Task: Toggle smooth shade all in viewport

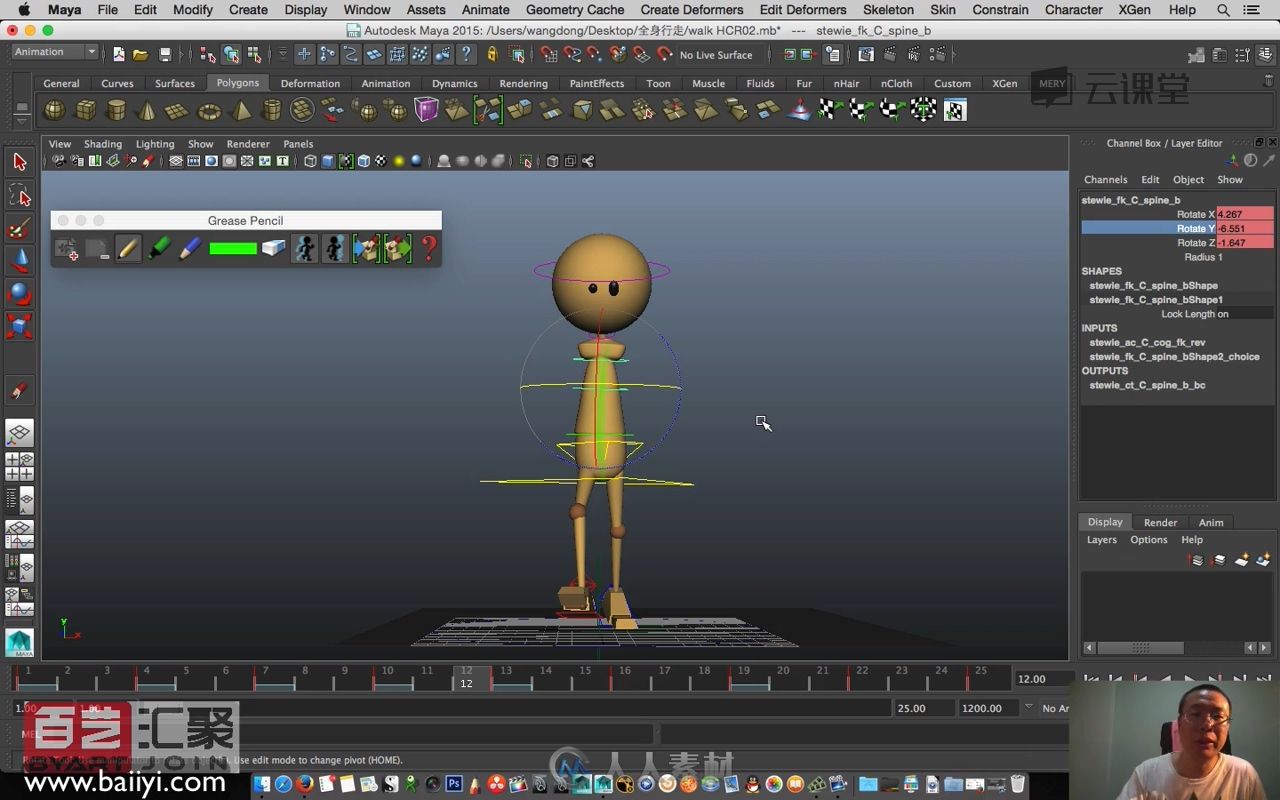Action: tap(328, 161)
